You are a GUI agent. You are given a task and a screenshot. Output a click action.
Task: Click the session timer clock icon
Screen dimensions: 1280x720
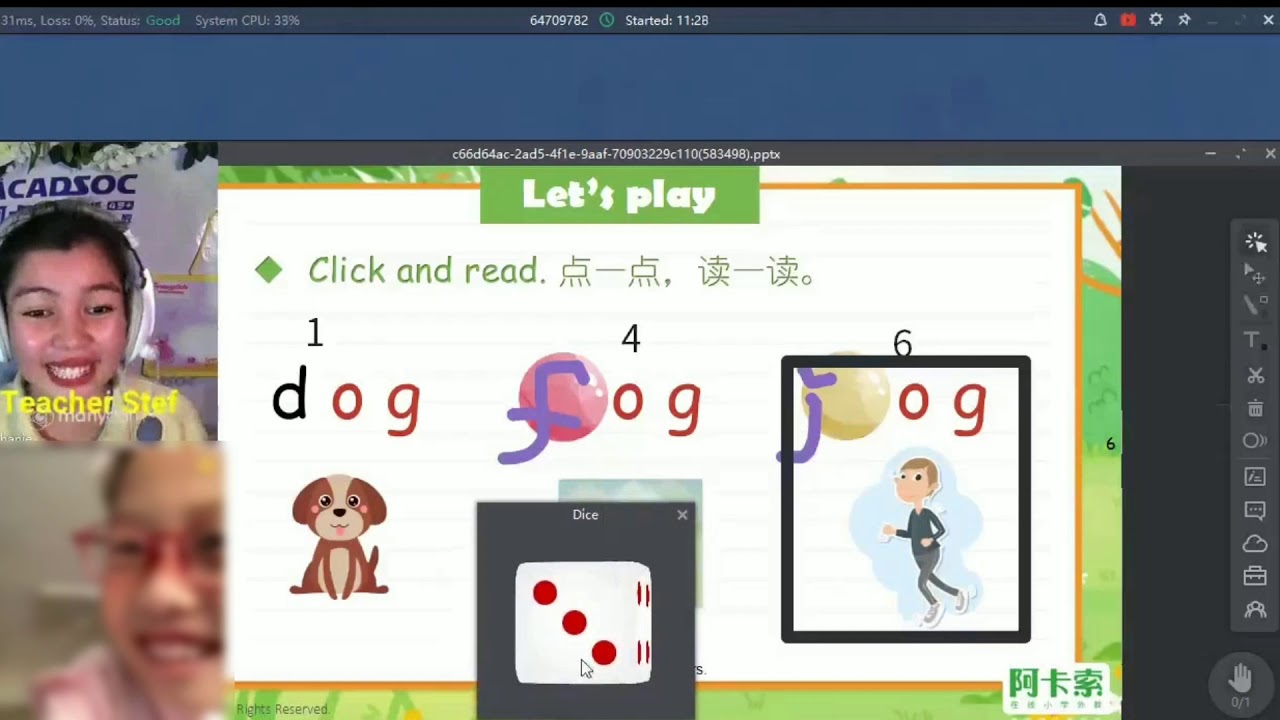607,20
